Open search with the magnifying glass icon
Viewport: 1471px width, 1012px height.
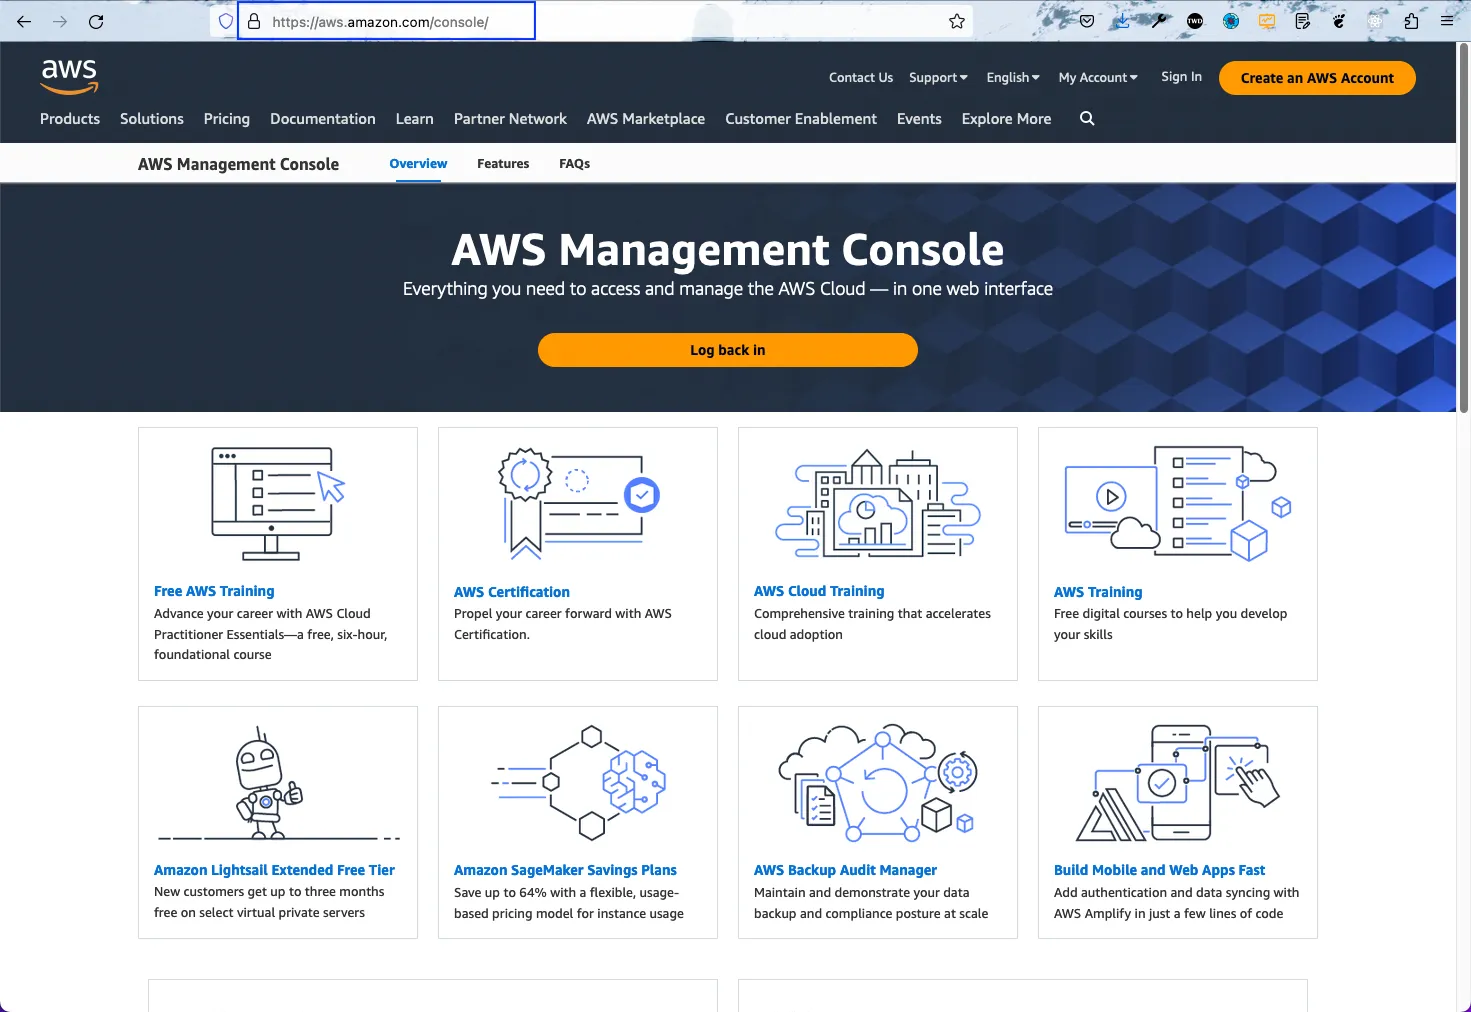(x=1087, y=119)
